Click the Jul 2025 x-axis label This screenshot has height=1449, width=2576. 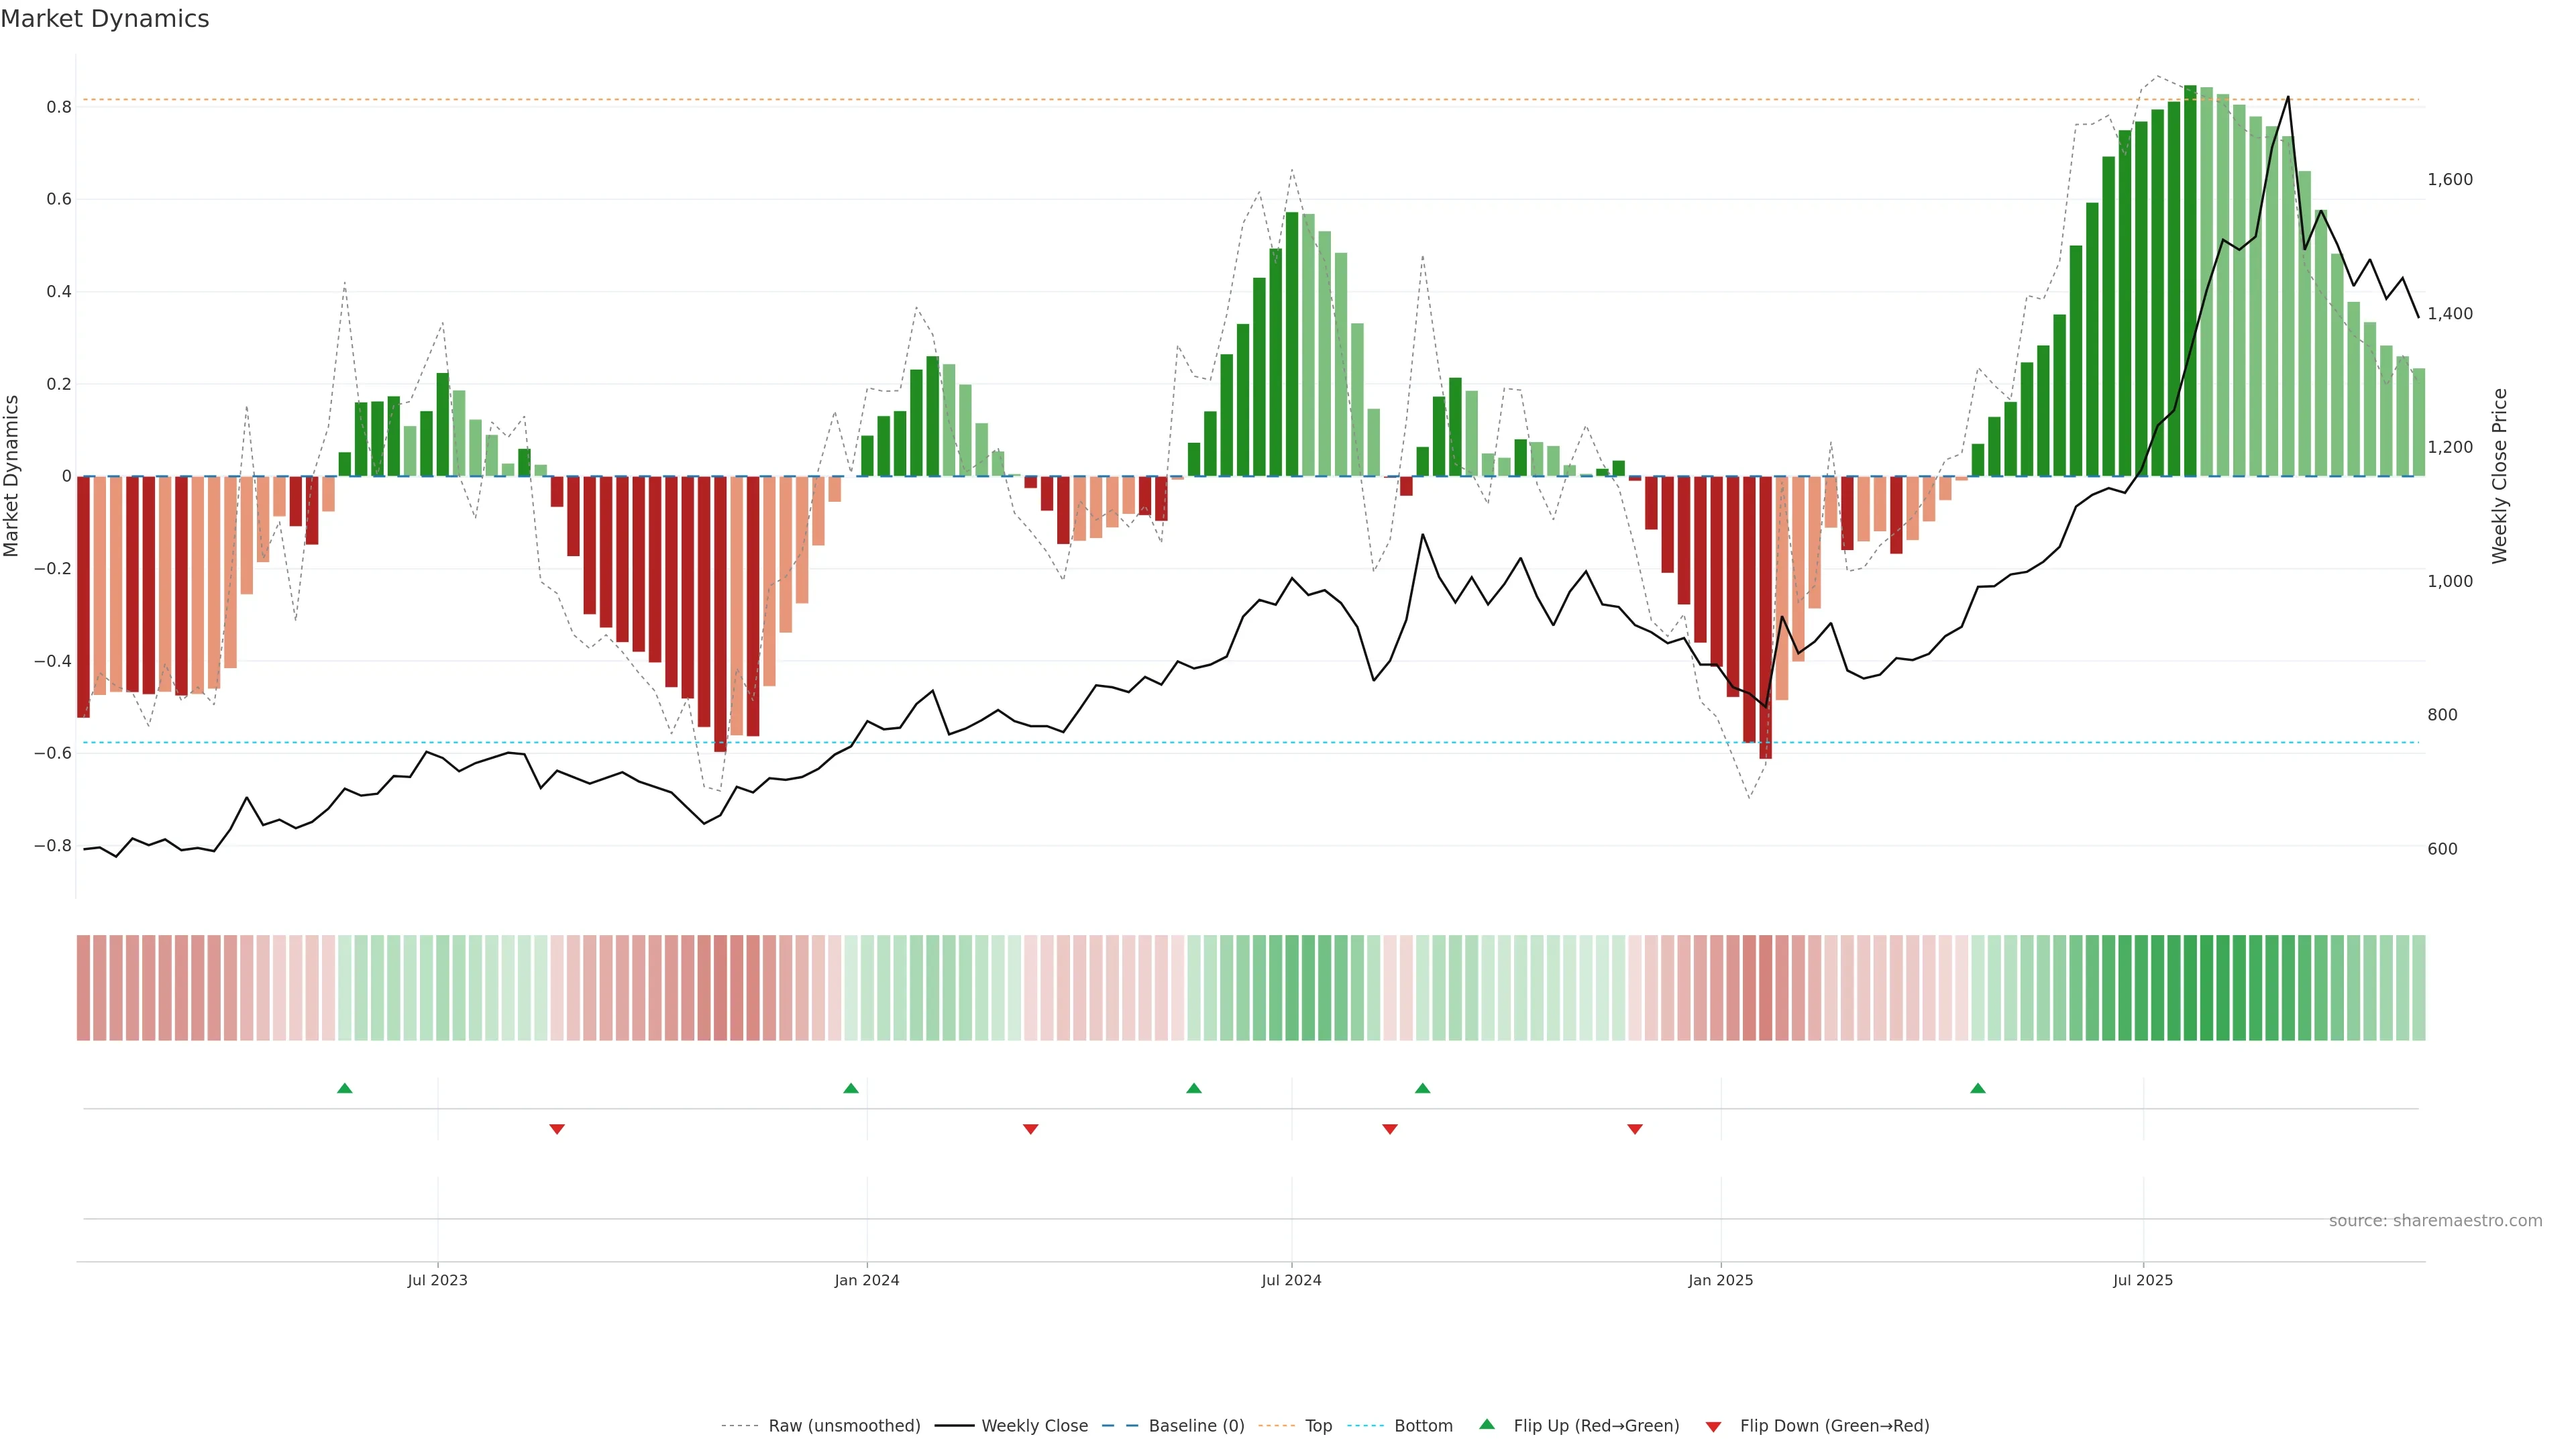pos(2143,1280)
